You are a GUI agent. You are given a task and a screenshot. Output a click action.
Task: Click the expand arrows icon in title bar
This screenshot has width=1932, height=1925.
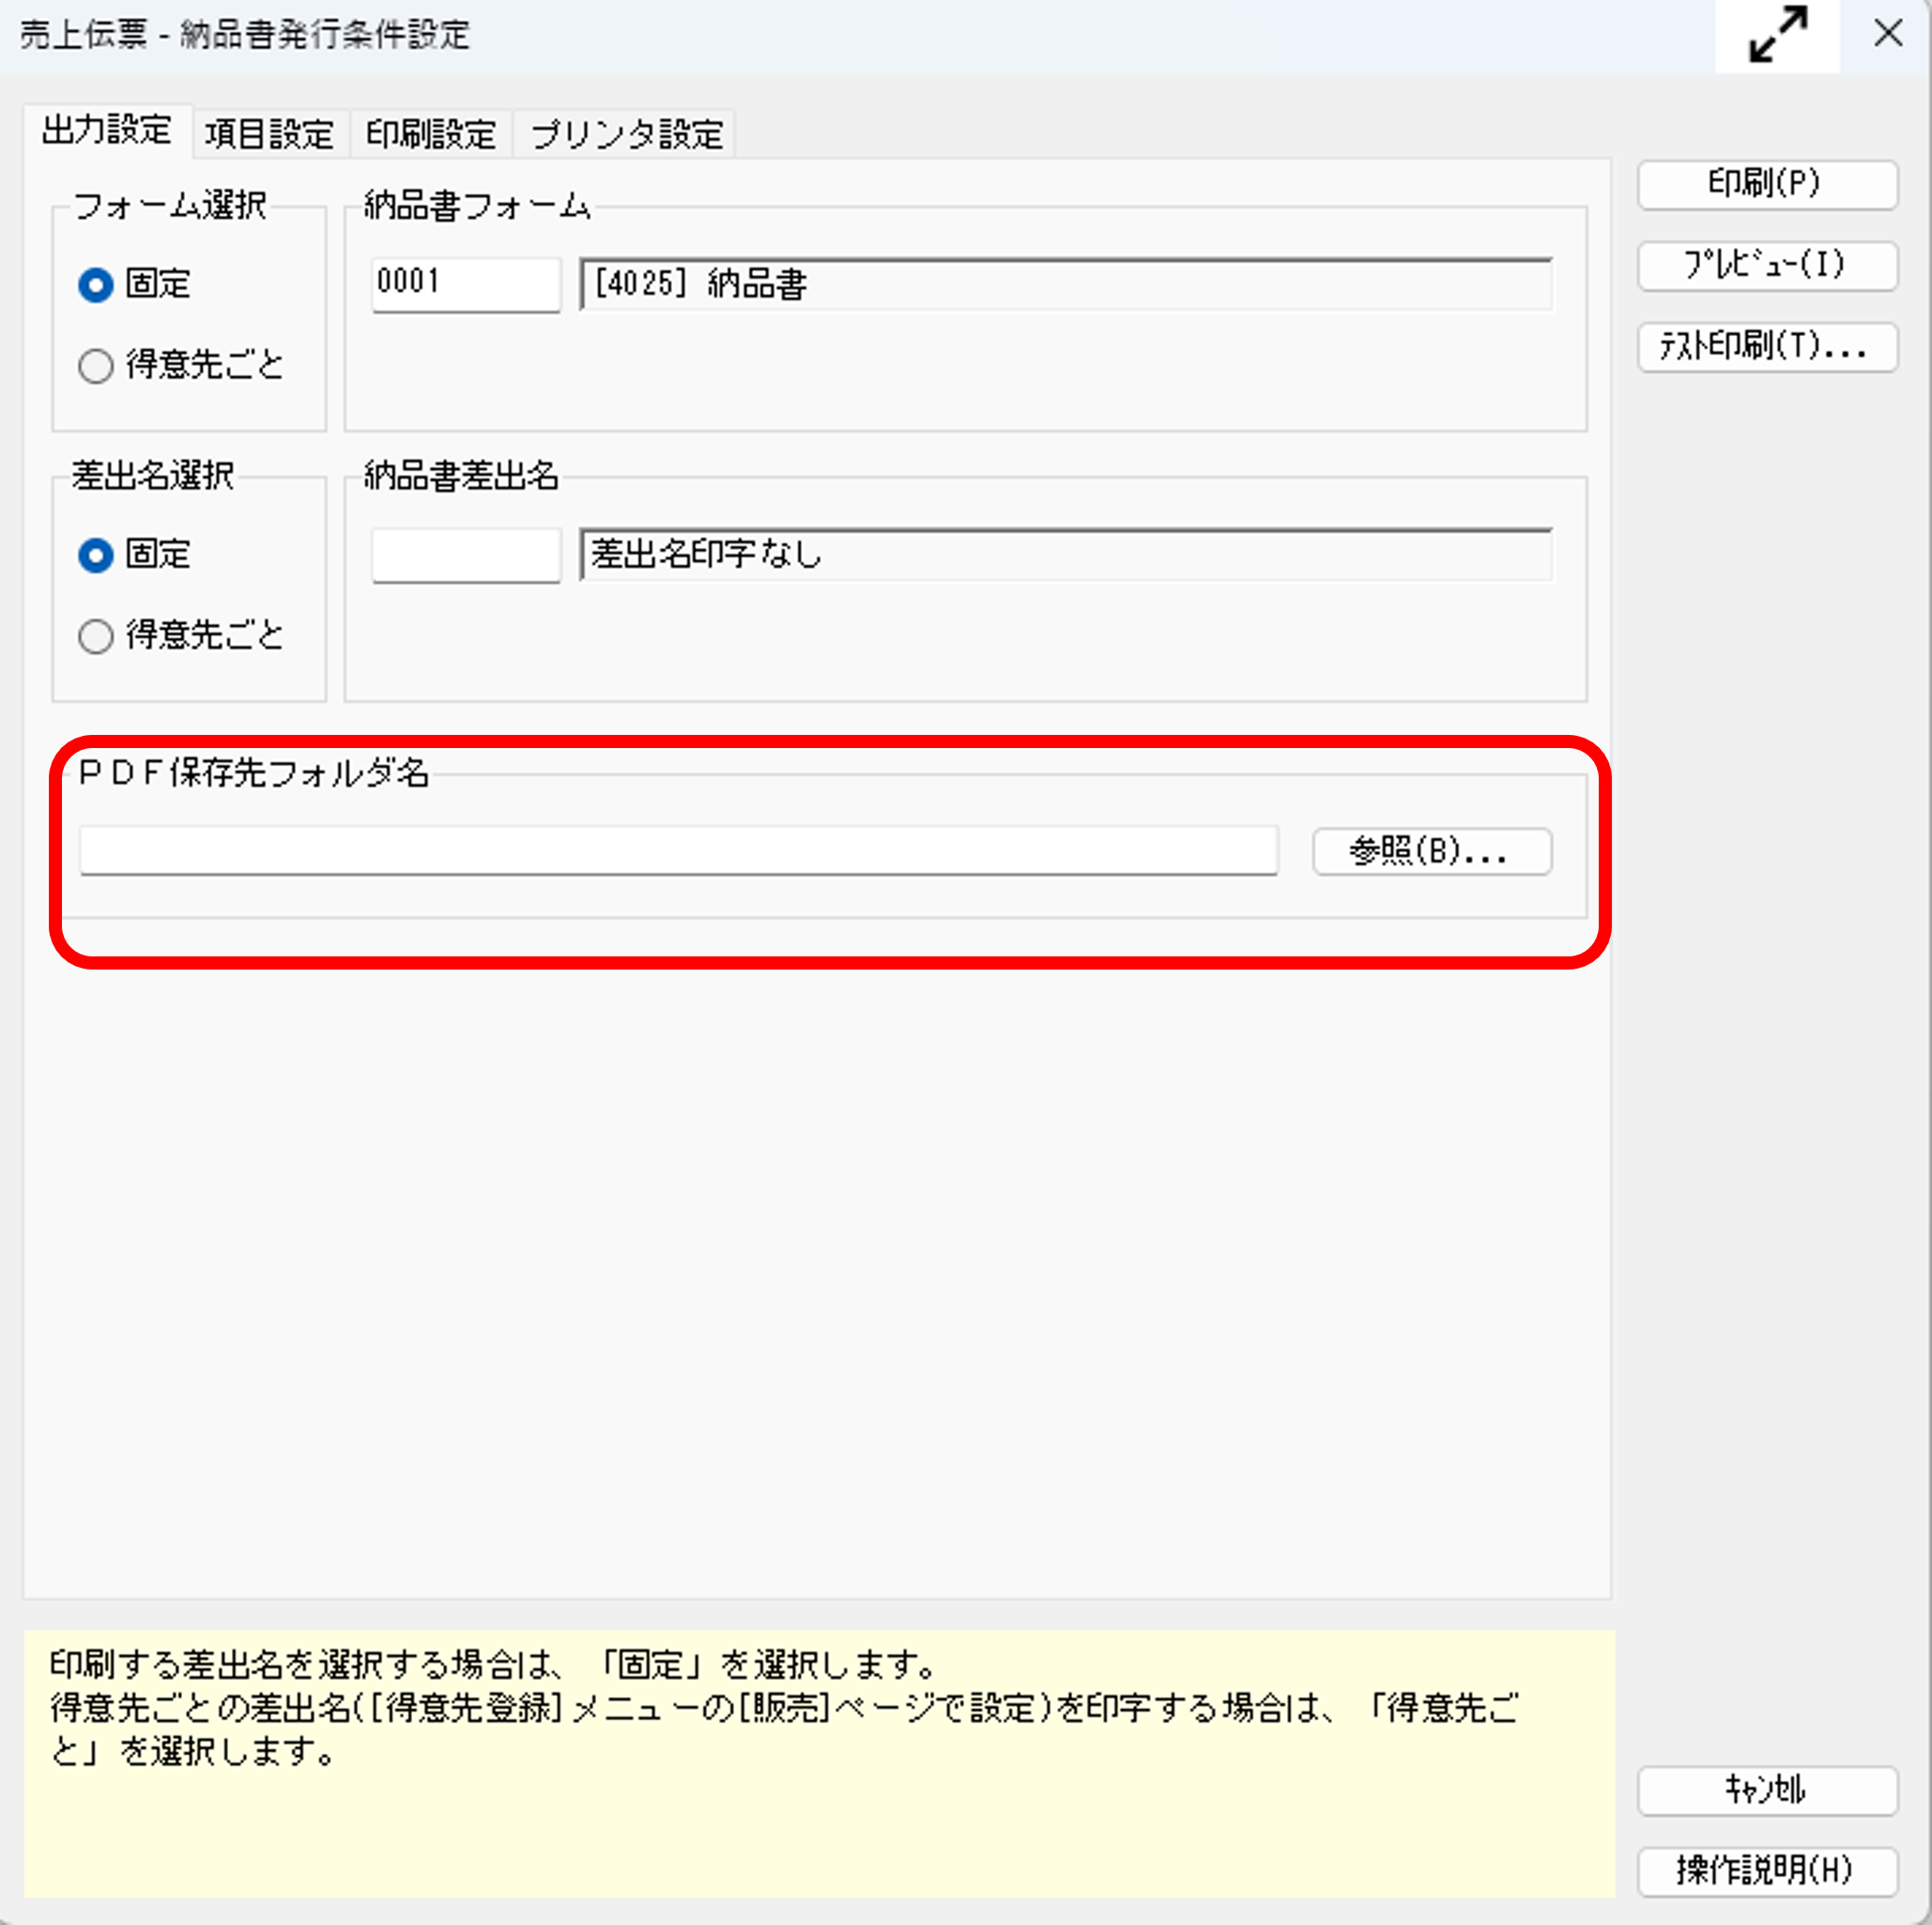(1777, 35)
